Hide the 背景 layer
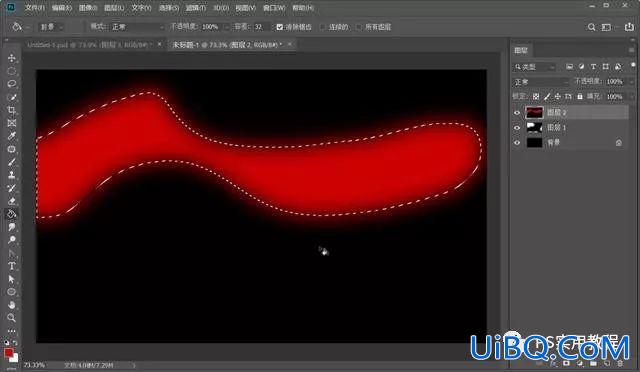Screen dimensions: 640x372 [517, 143]
